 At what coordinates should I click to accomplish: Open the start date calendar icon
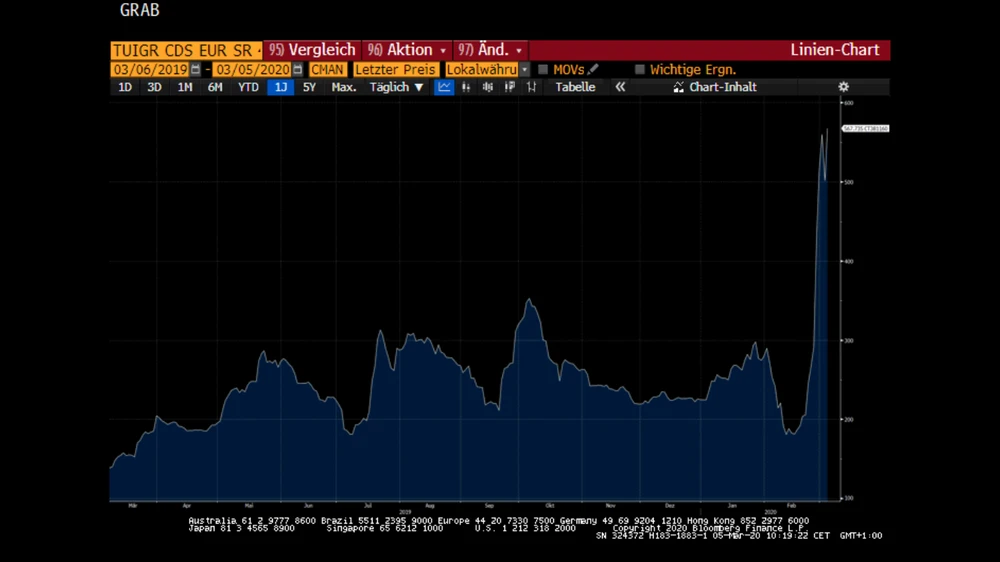(195, 70)
